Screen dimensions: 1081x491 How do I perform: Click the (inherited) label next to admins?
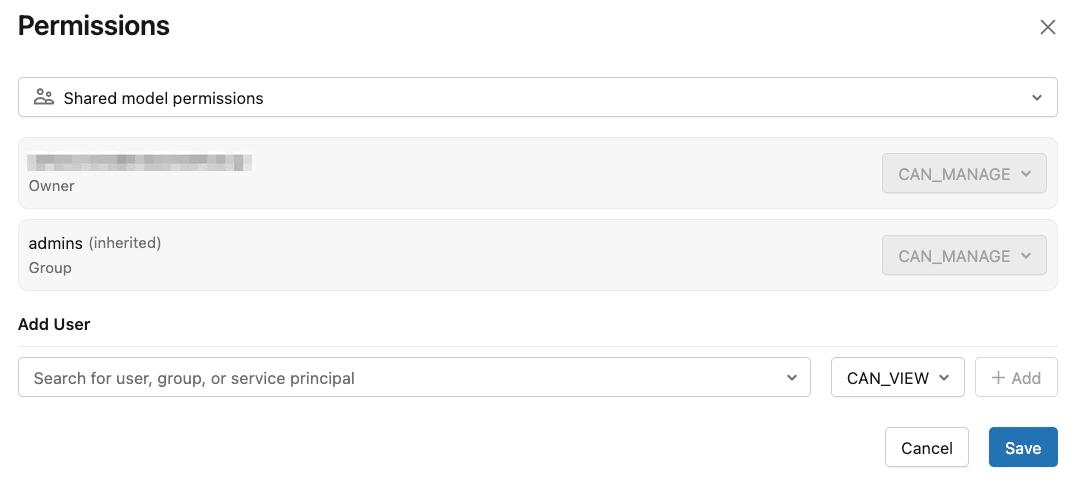click(x=125, y=243)
